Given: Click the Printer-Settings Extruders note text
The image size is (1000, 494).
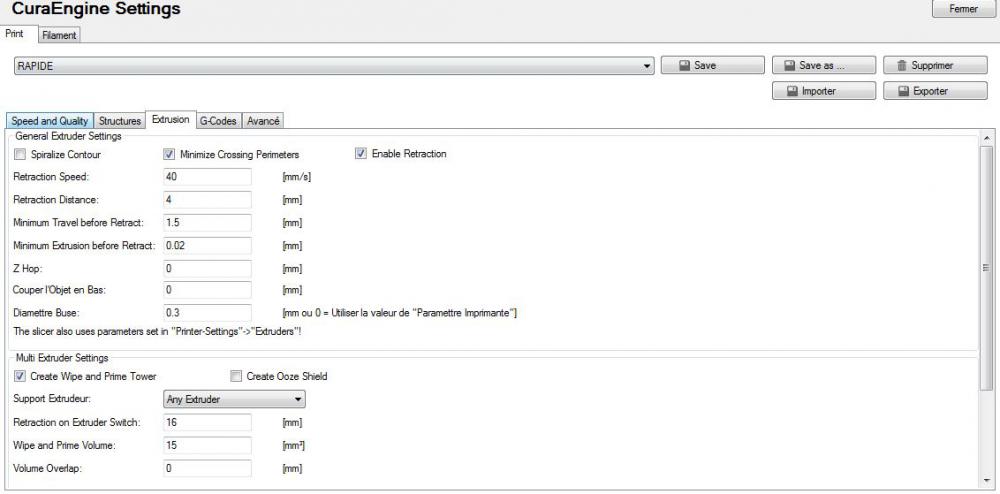Looking at the screenshot, I should point(157,332).
